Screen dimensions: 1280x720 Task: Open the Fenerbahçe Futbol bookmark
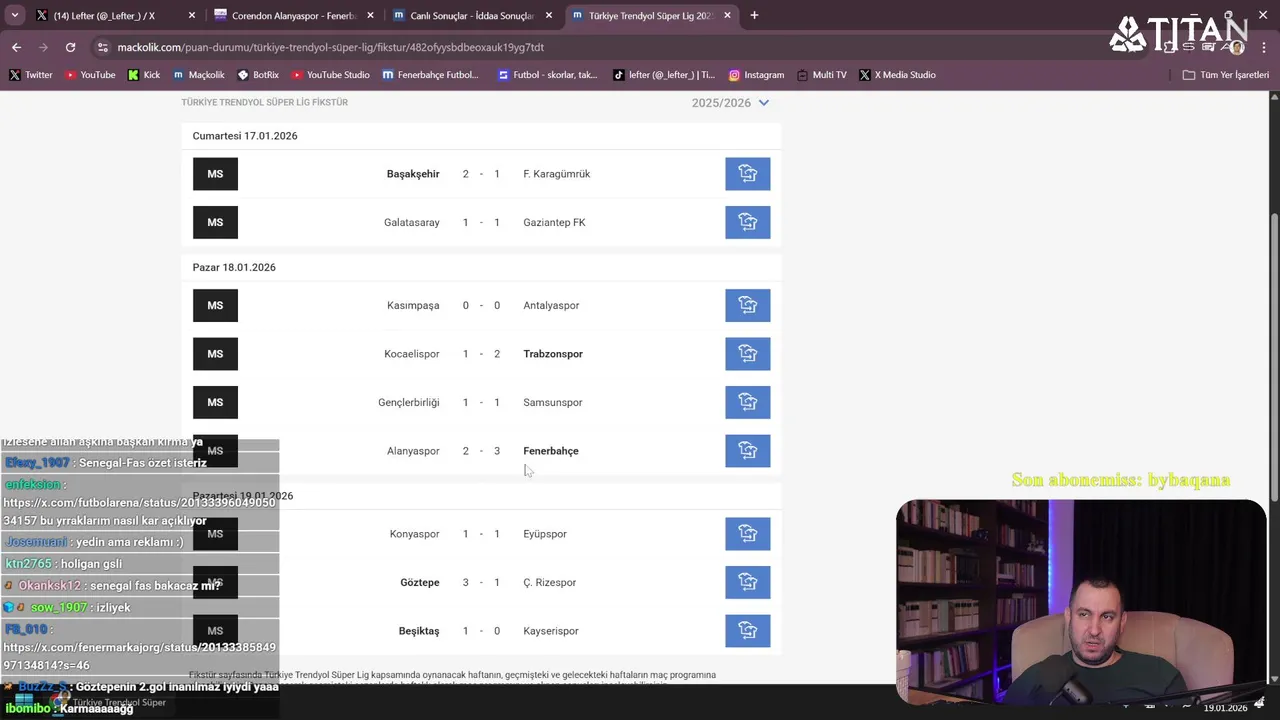[430, 75]
